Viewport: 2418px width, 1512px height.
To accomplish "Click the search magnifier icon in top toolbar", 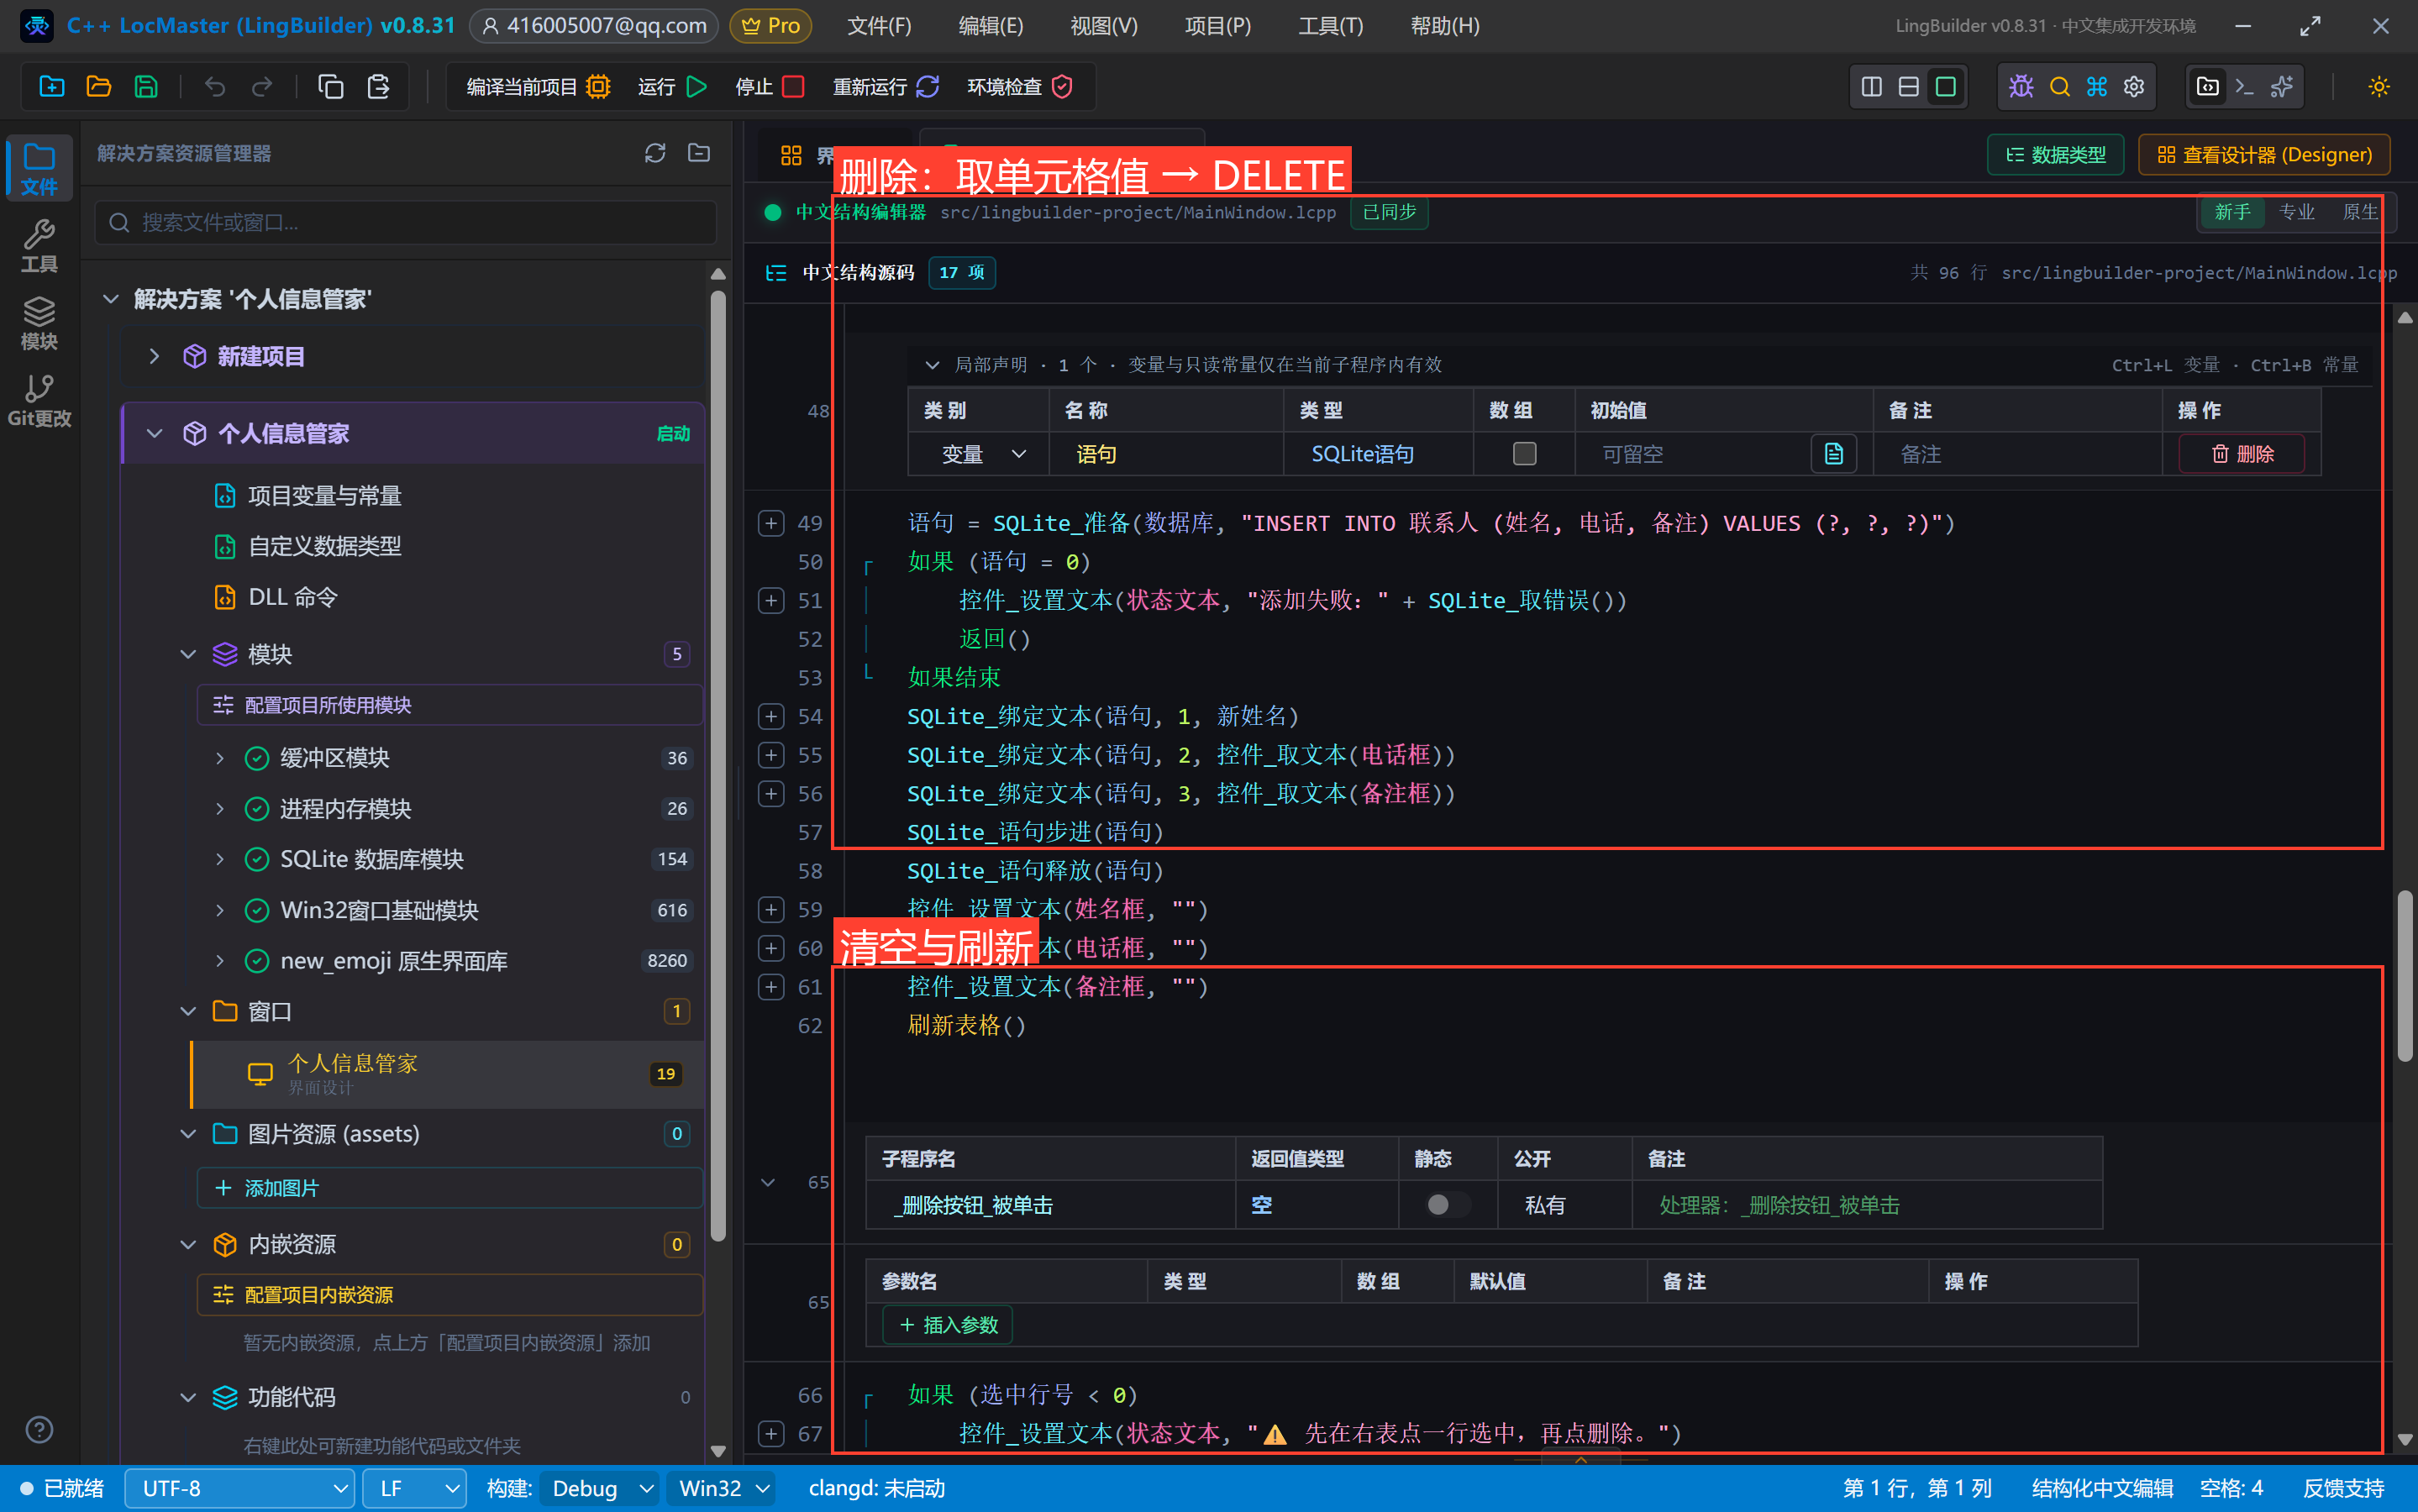I will coord(2059,87).
